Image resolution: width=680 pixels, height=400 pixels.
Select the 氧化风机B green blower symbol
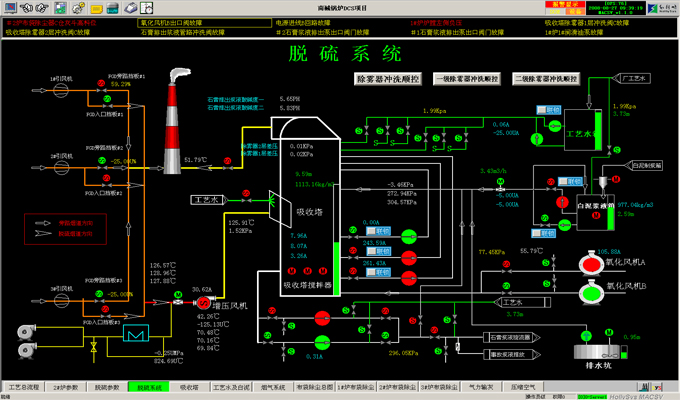[x=590, y=292]
